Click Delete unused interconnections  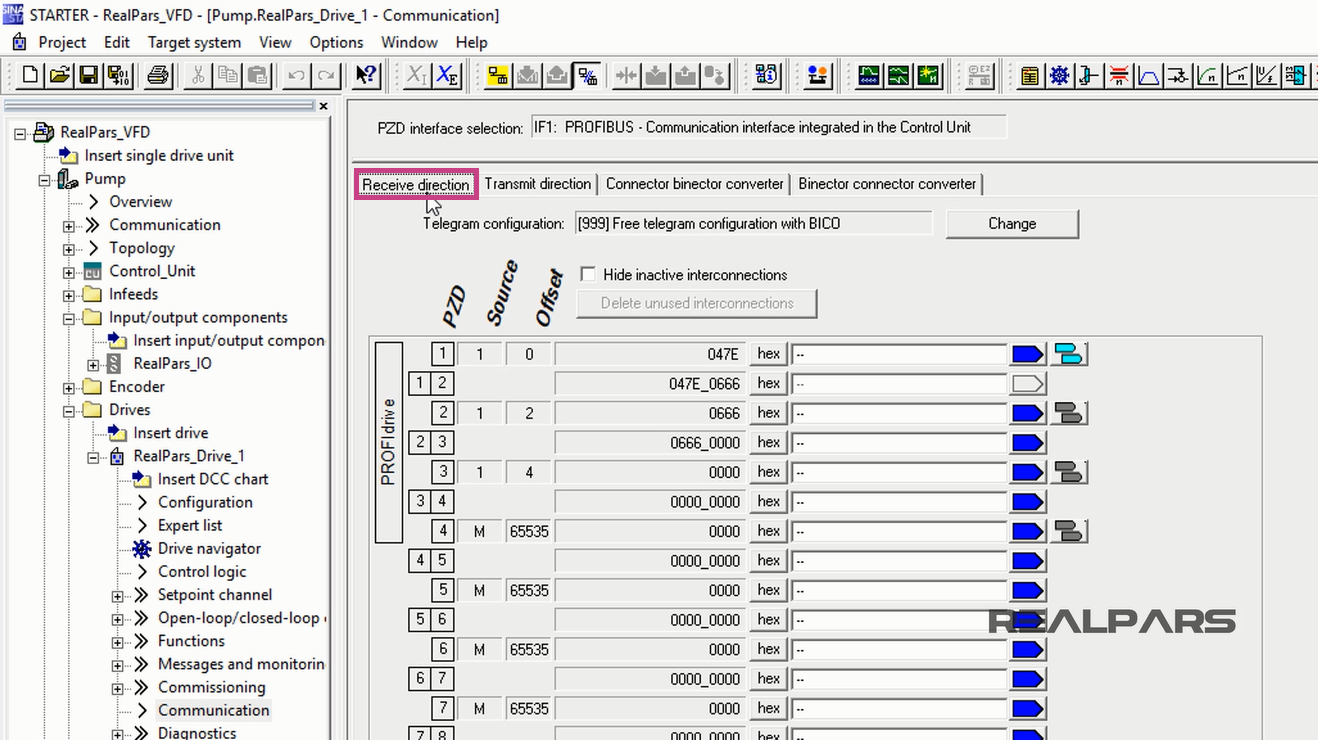(x=696, y=302)
